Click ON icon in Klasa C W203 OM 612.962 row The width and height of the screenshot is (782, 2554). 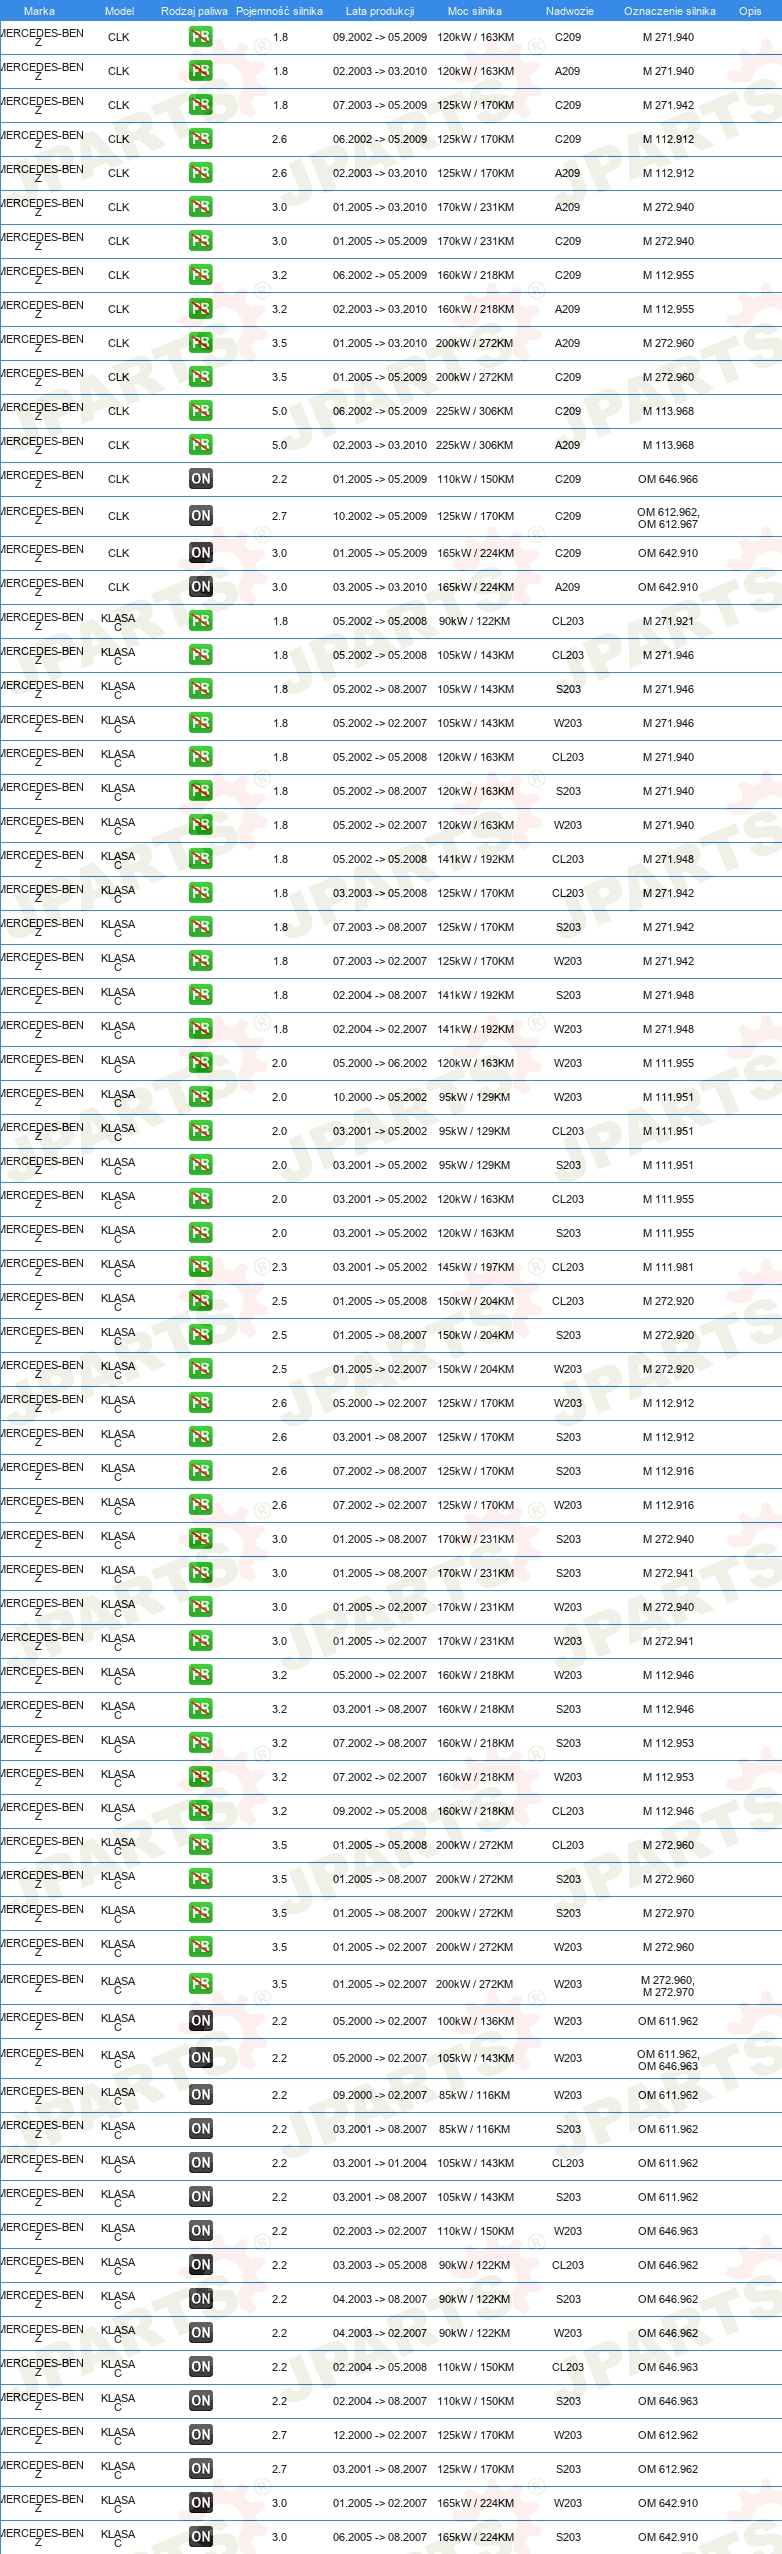tap(201, 2435)
